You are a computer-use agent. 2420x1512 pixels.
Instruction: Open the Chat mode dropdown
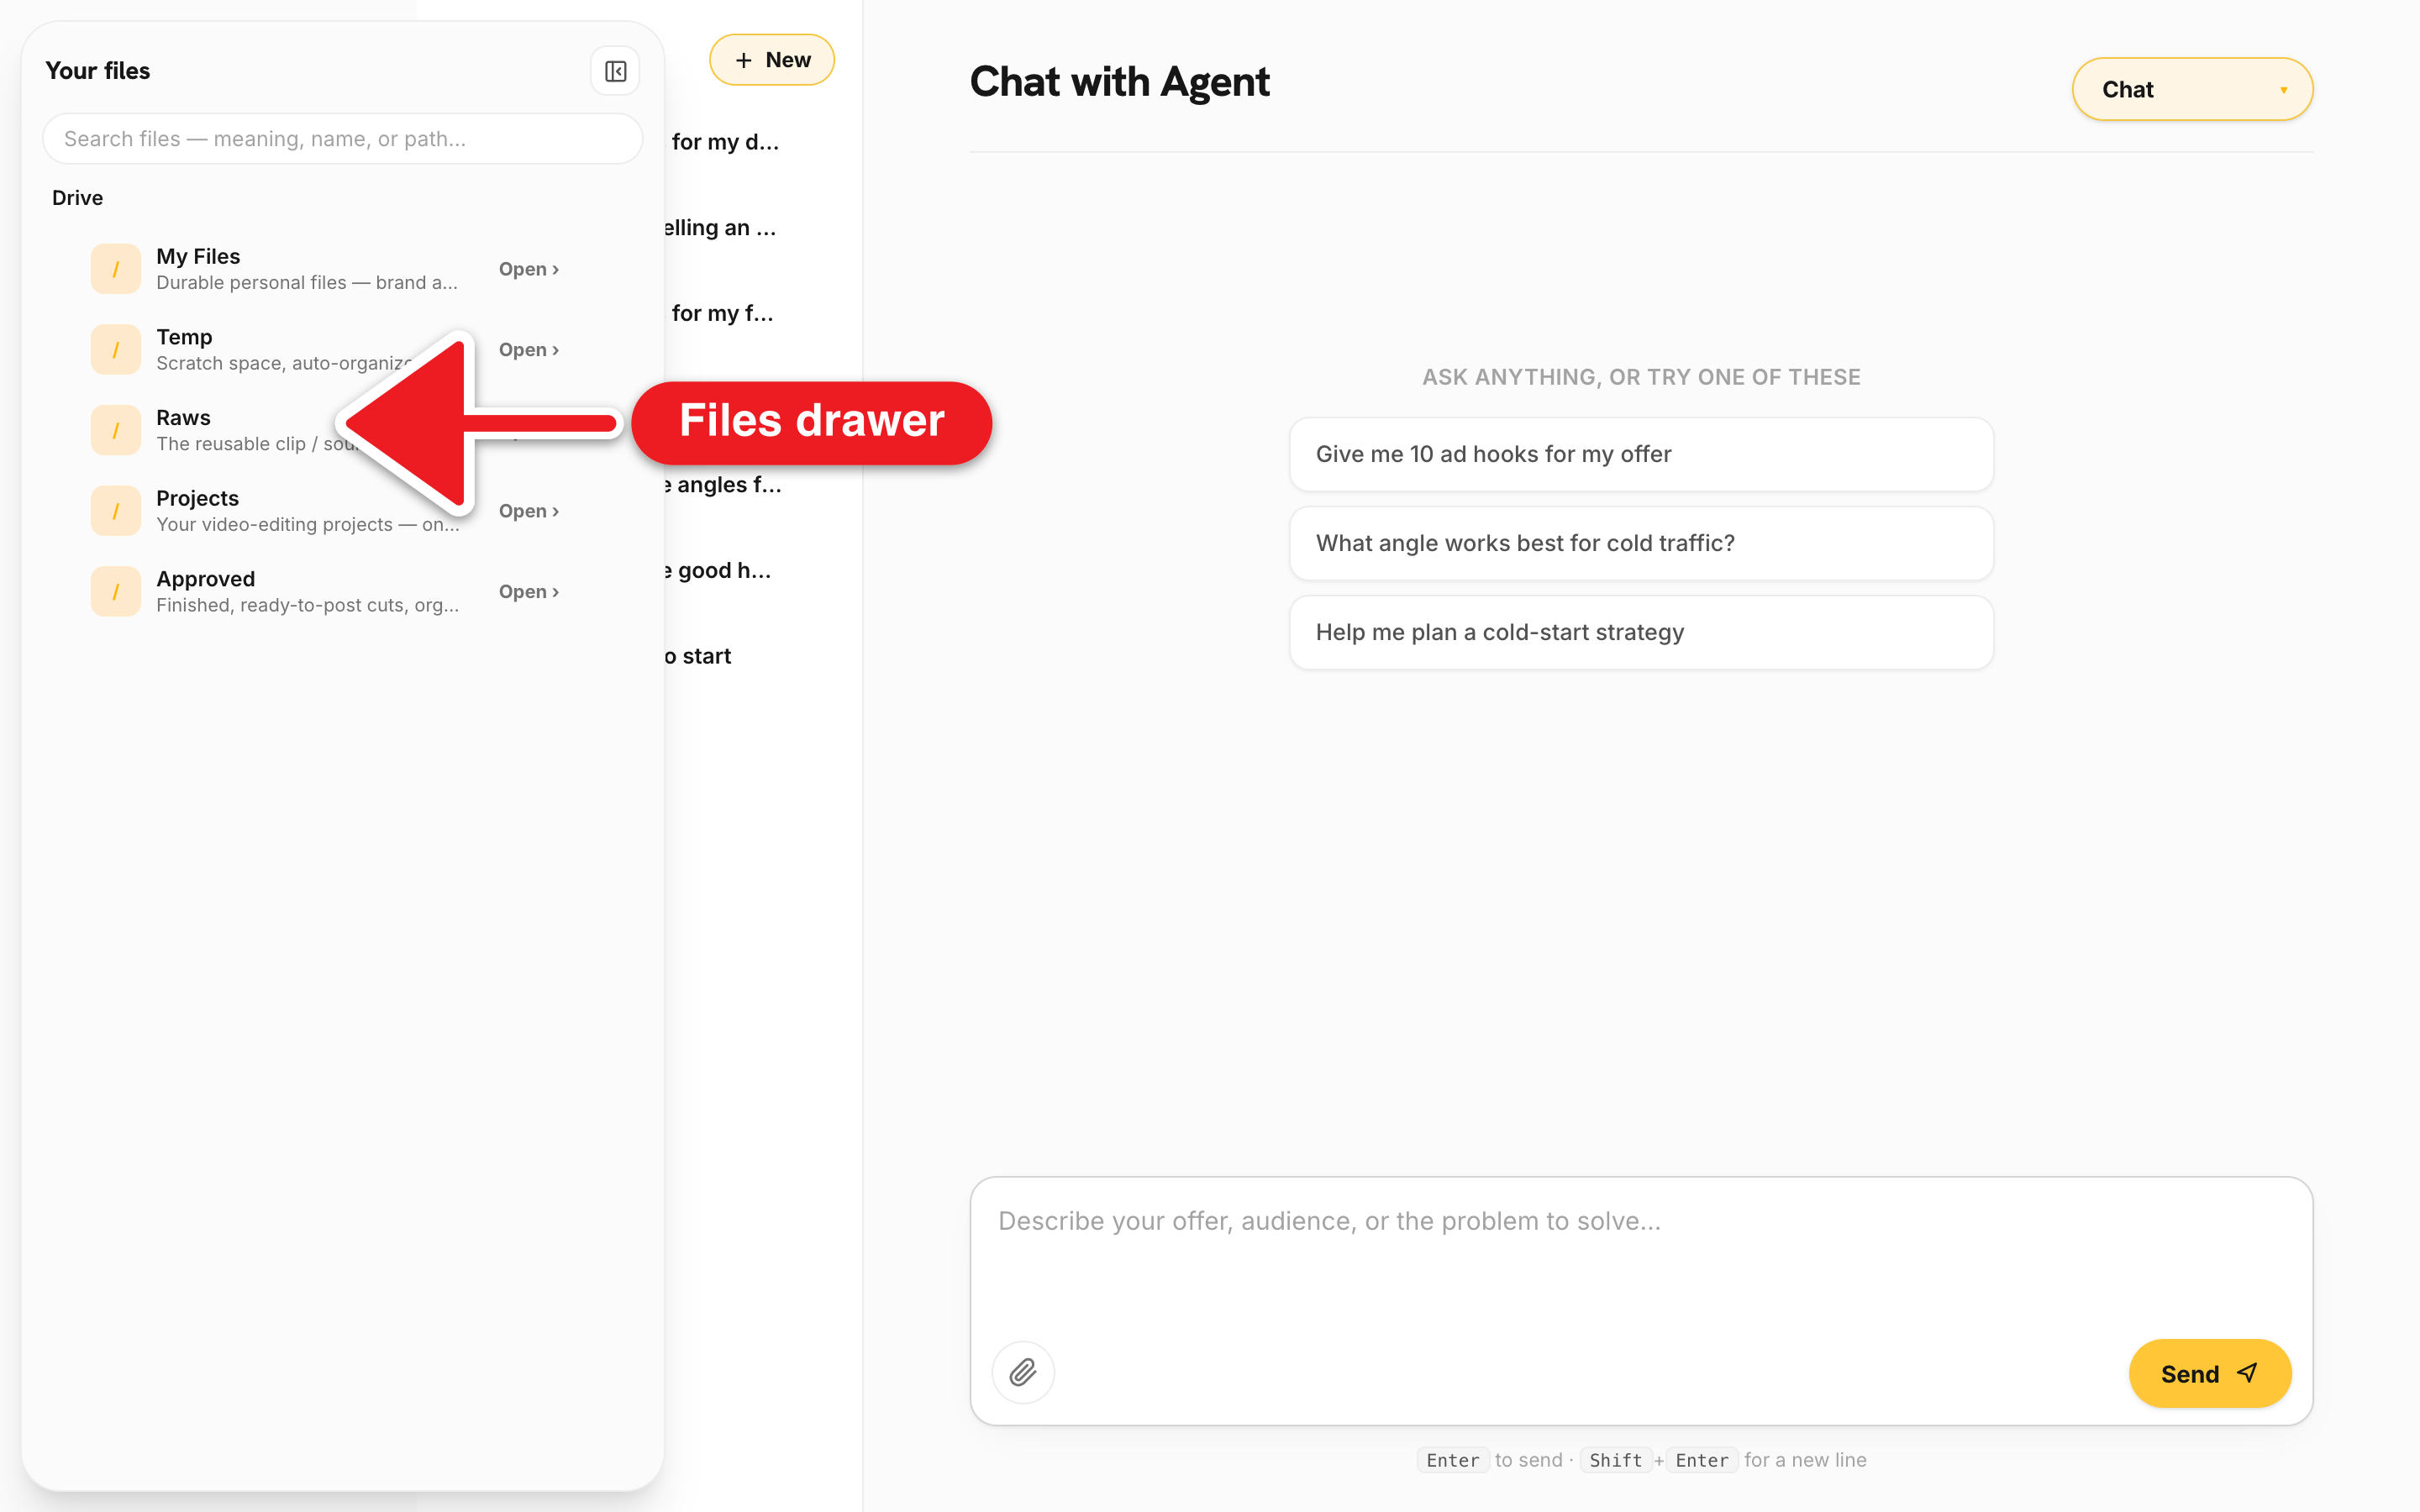[x=2192, y=89]
